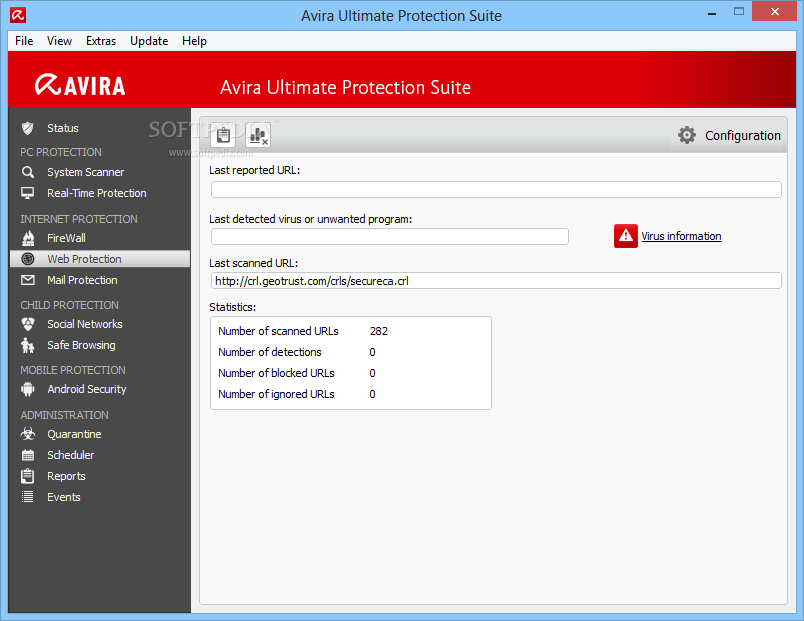Click the Real-Time Protection monitor icon
This screenshot has width=804, height=621.
click(x=28, y=193)
